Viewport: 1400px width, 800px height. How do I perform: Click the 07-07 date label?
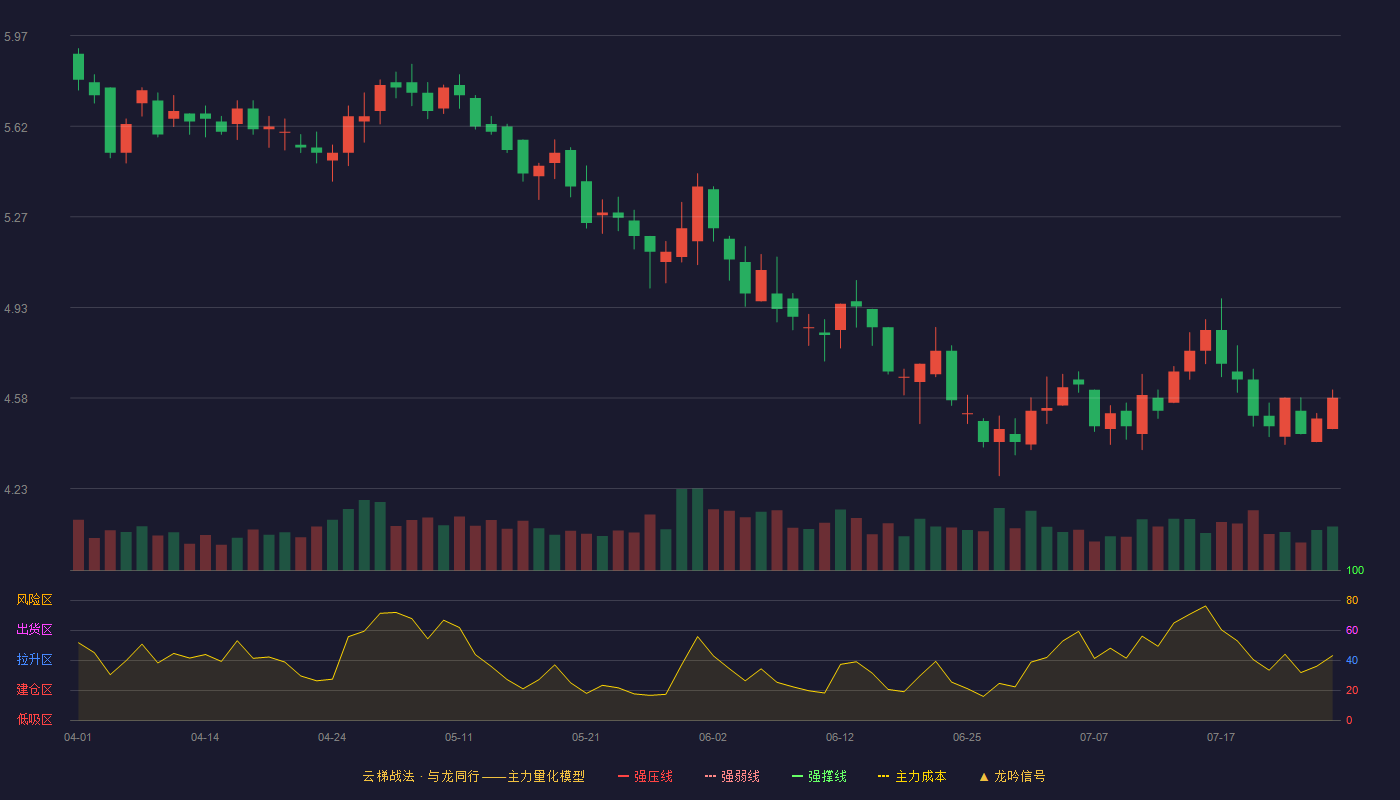click(1094, 737)
